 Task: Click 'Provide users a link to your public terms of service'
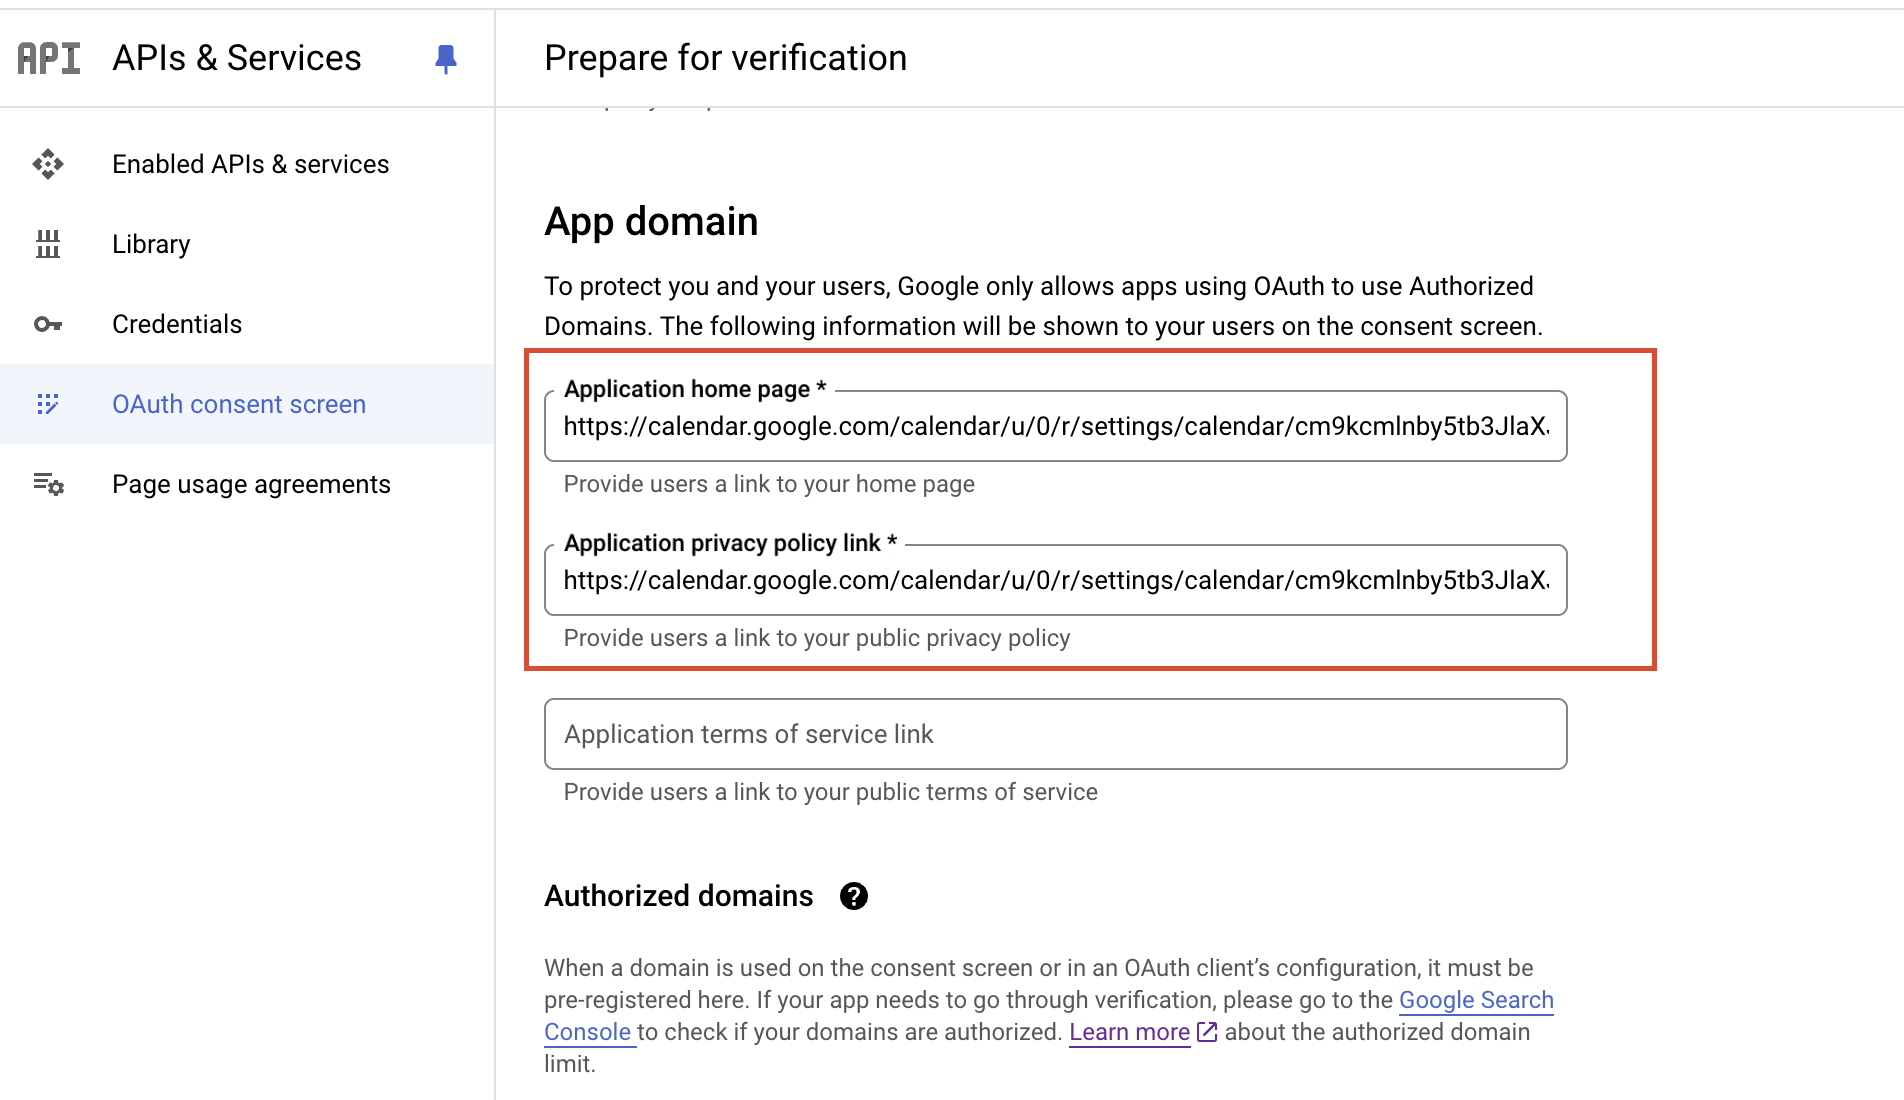[831, 792]
